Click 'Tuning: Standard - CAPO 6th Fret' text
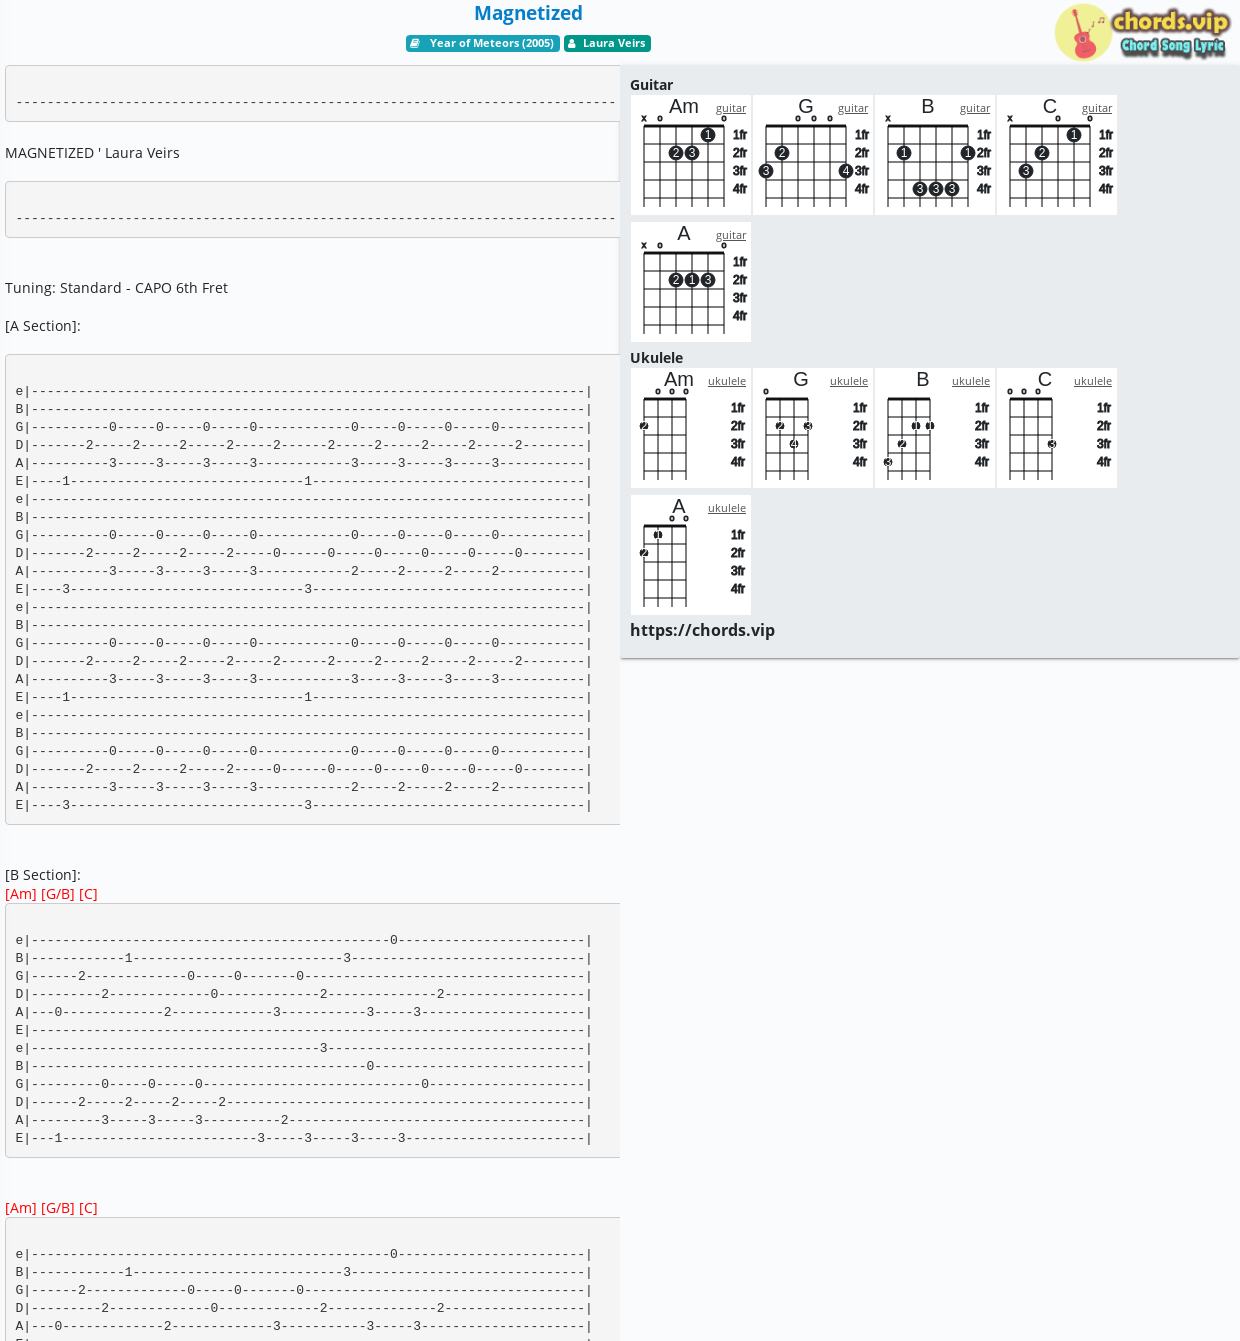Viewport: 1240px width, 1341px height. coord(116,288)
